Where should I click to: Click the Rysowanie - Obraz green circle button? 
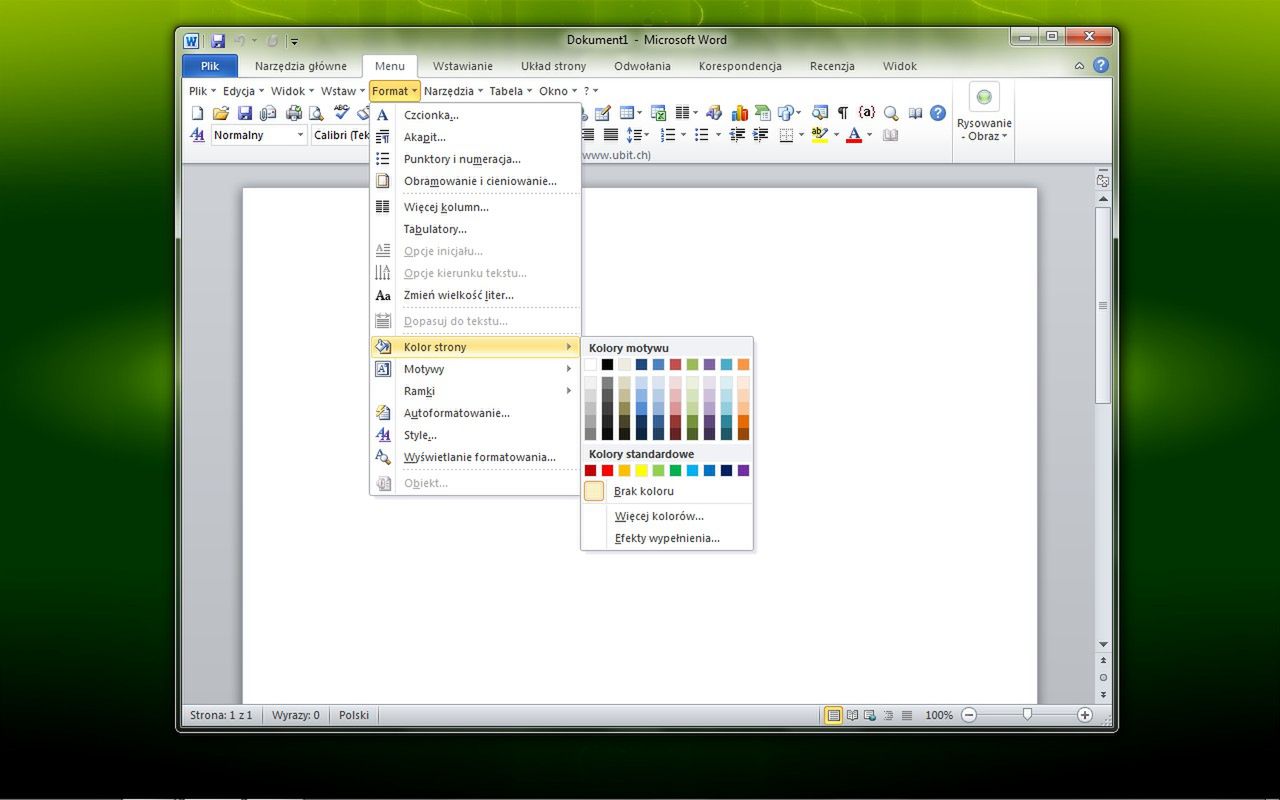pos(984,97)
